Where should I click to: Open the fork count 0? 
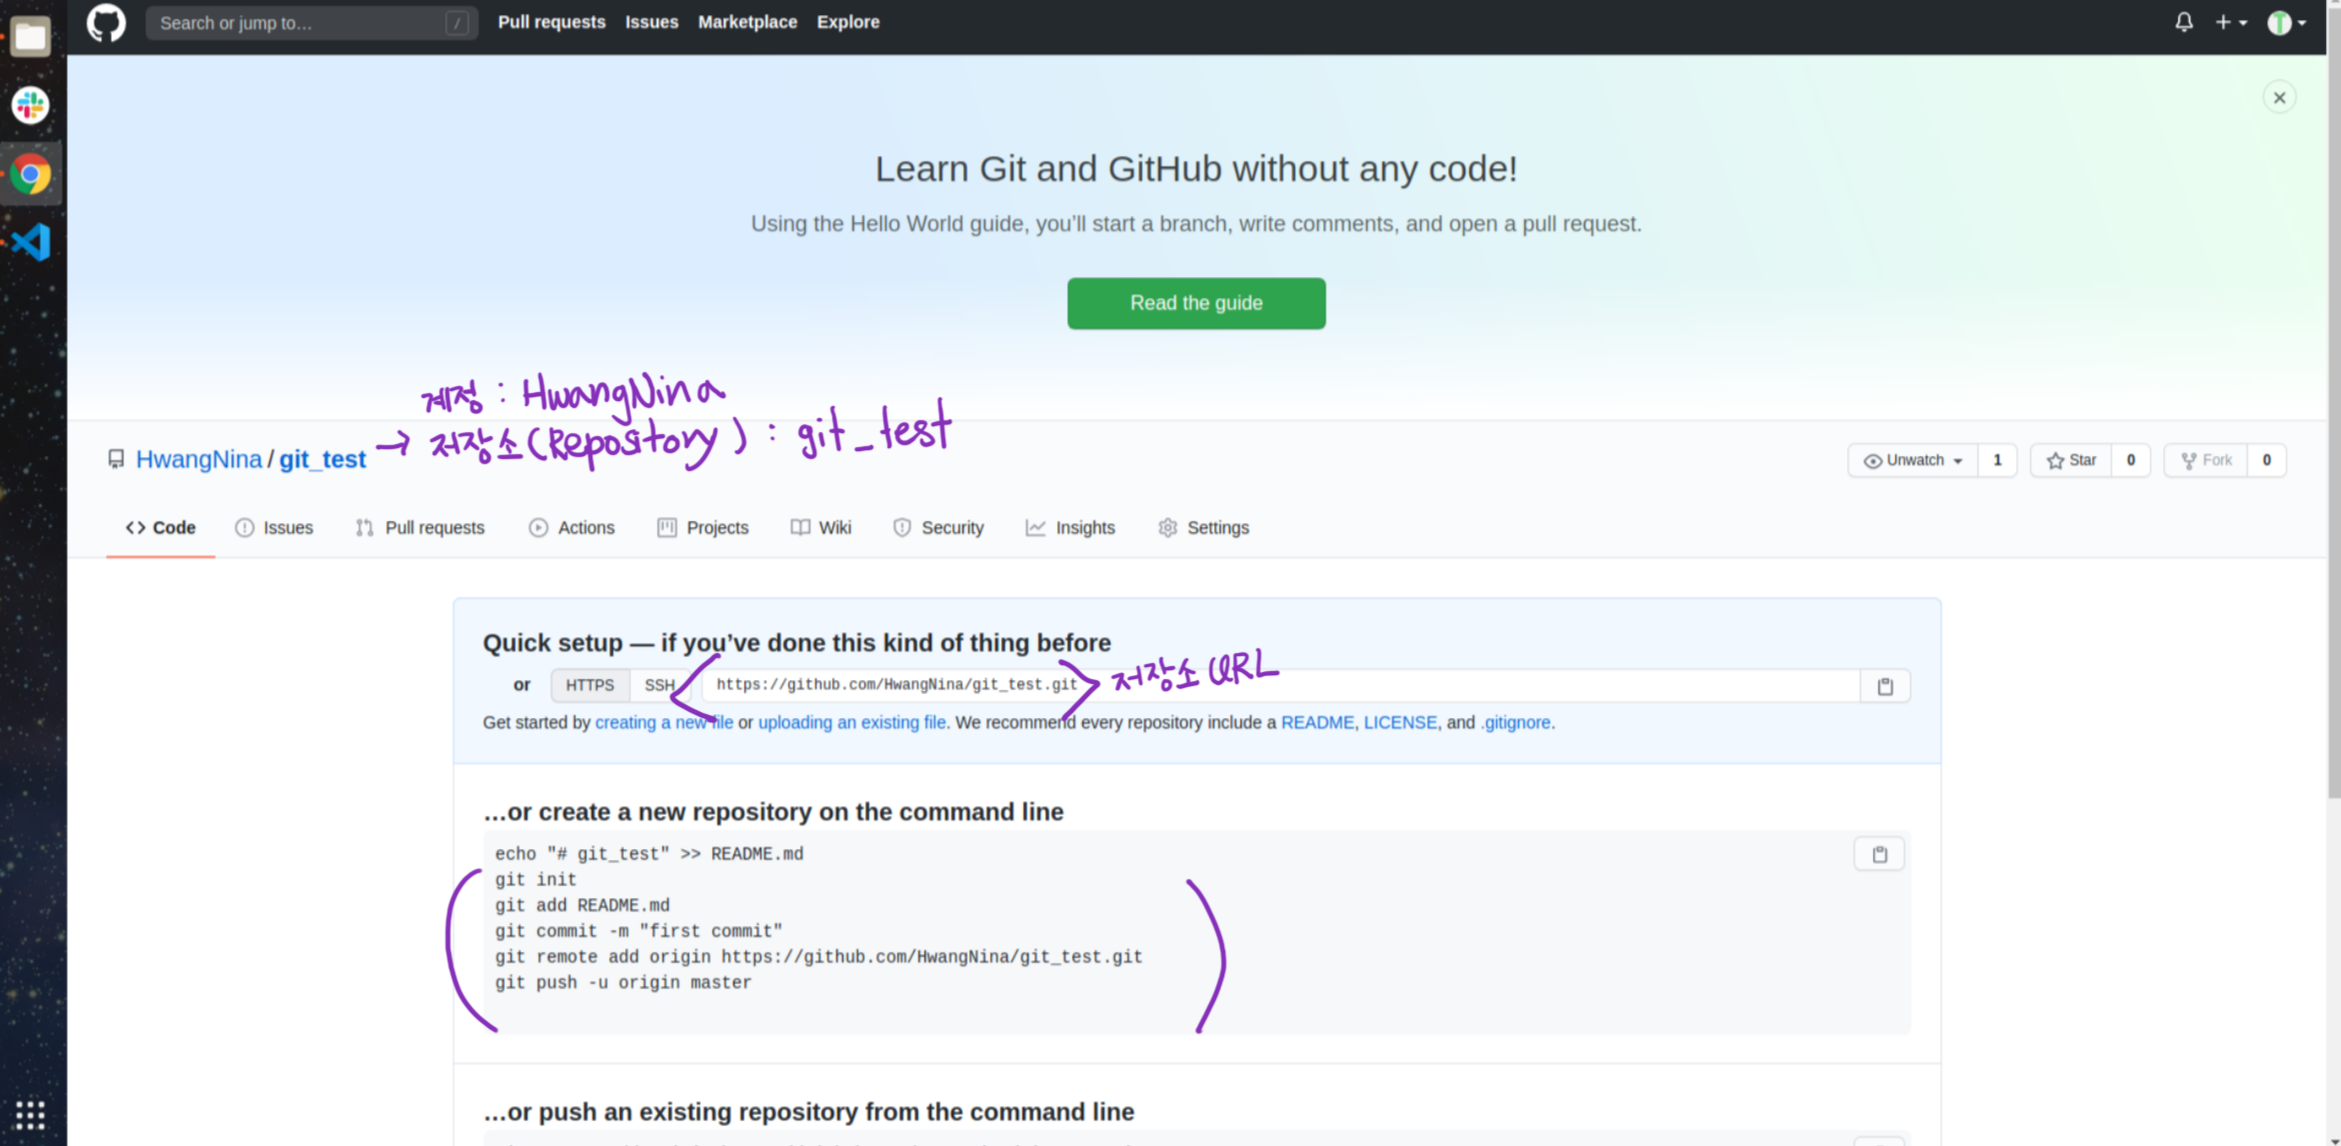2266,460
